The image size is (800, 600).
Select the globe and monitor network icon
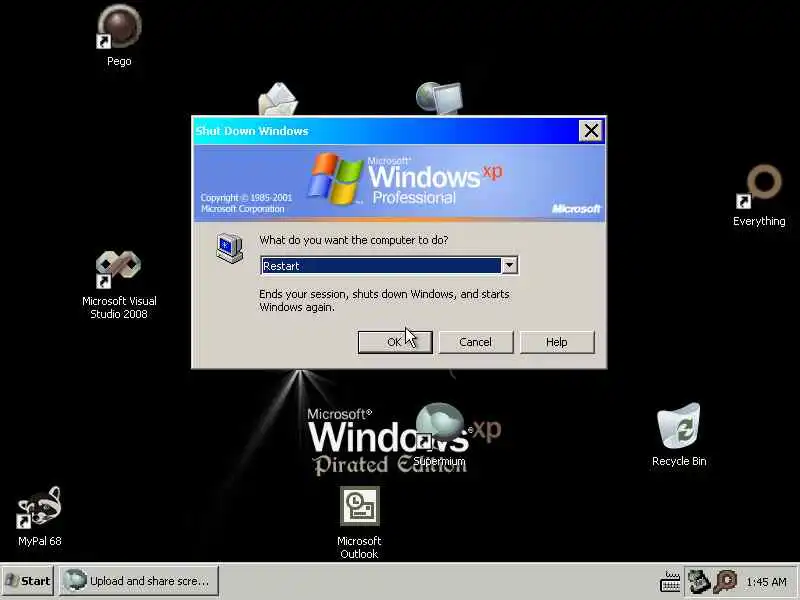point(439,97)
